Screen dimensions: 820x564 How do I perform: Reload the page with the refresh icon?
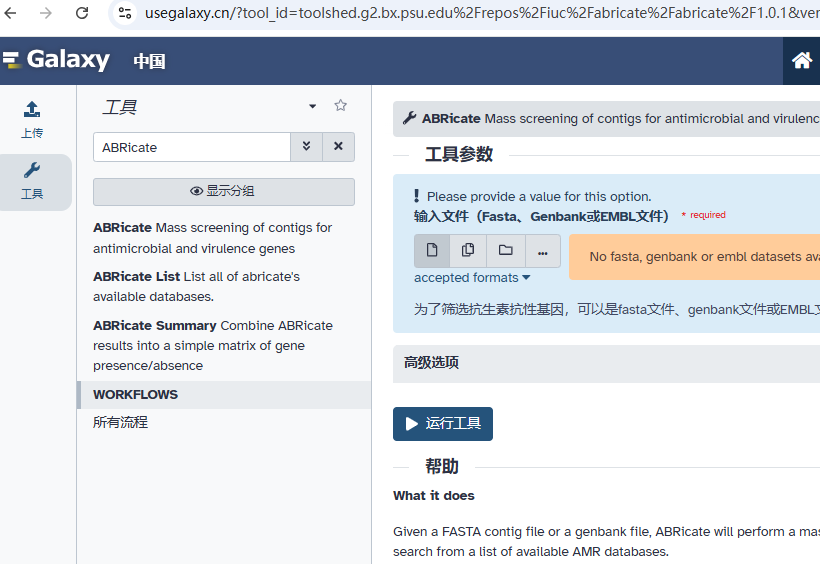coord(82,13)
